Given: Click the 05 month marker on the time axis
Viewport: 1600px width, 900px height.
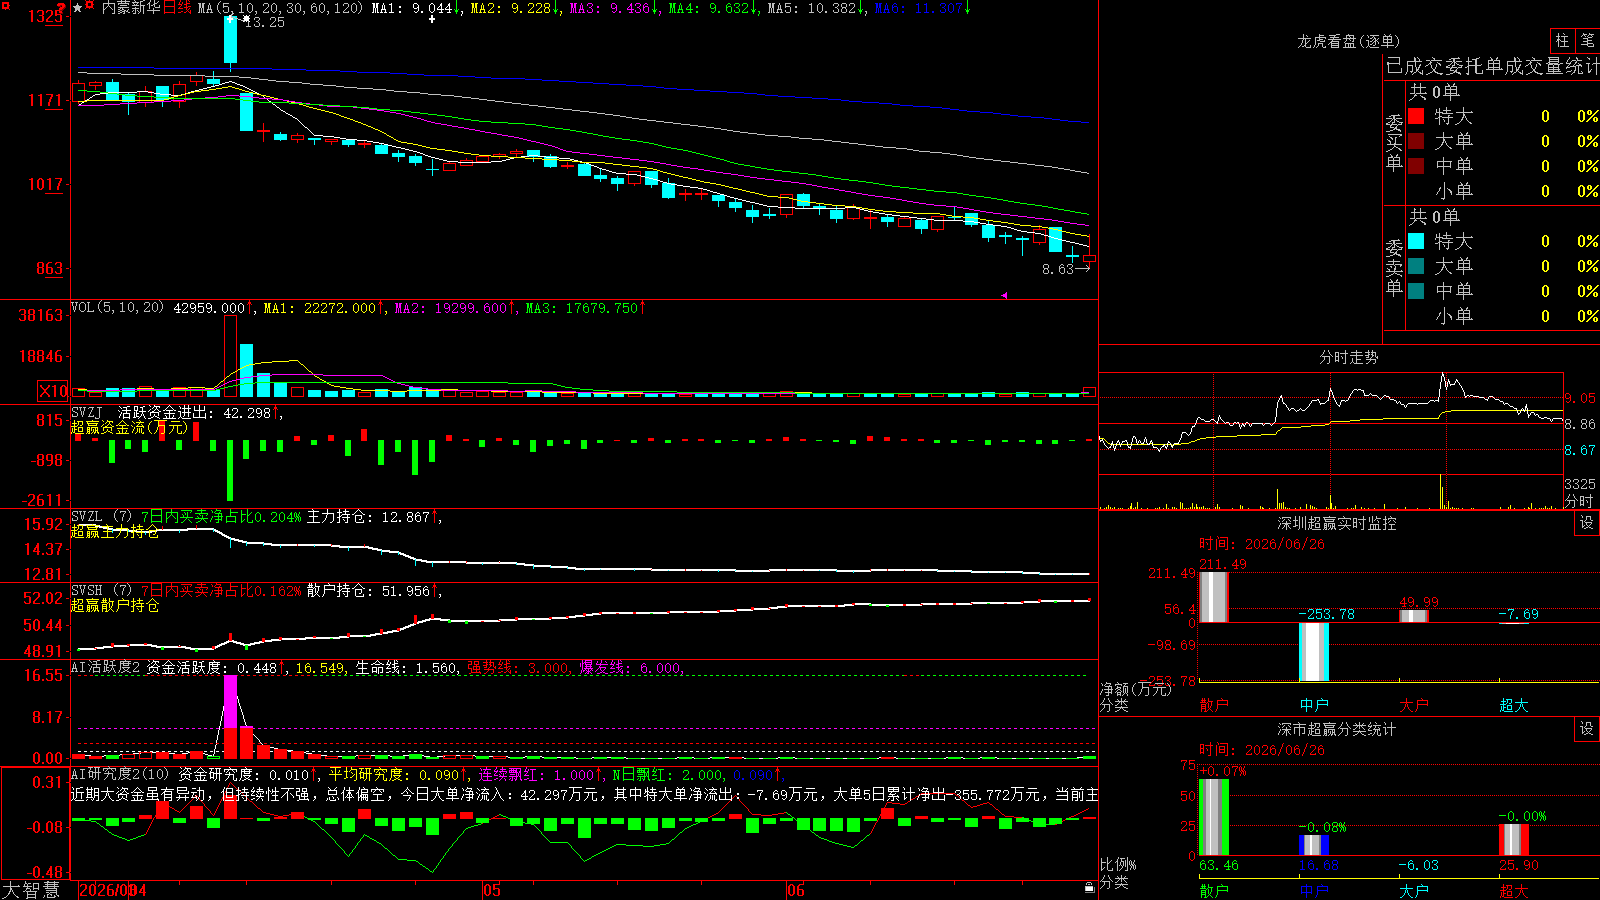Looking at the screenshot, I should (x=491, y=890).
